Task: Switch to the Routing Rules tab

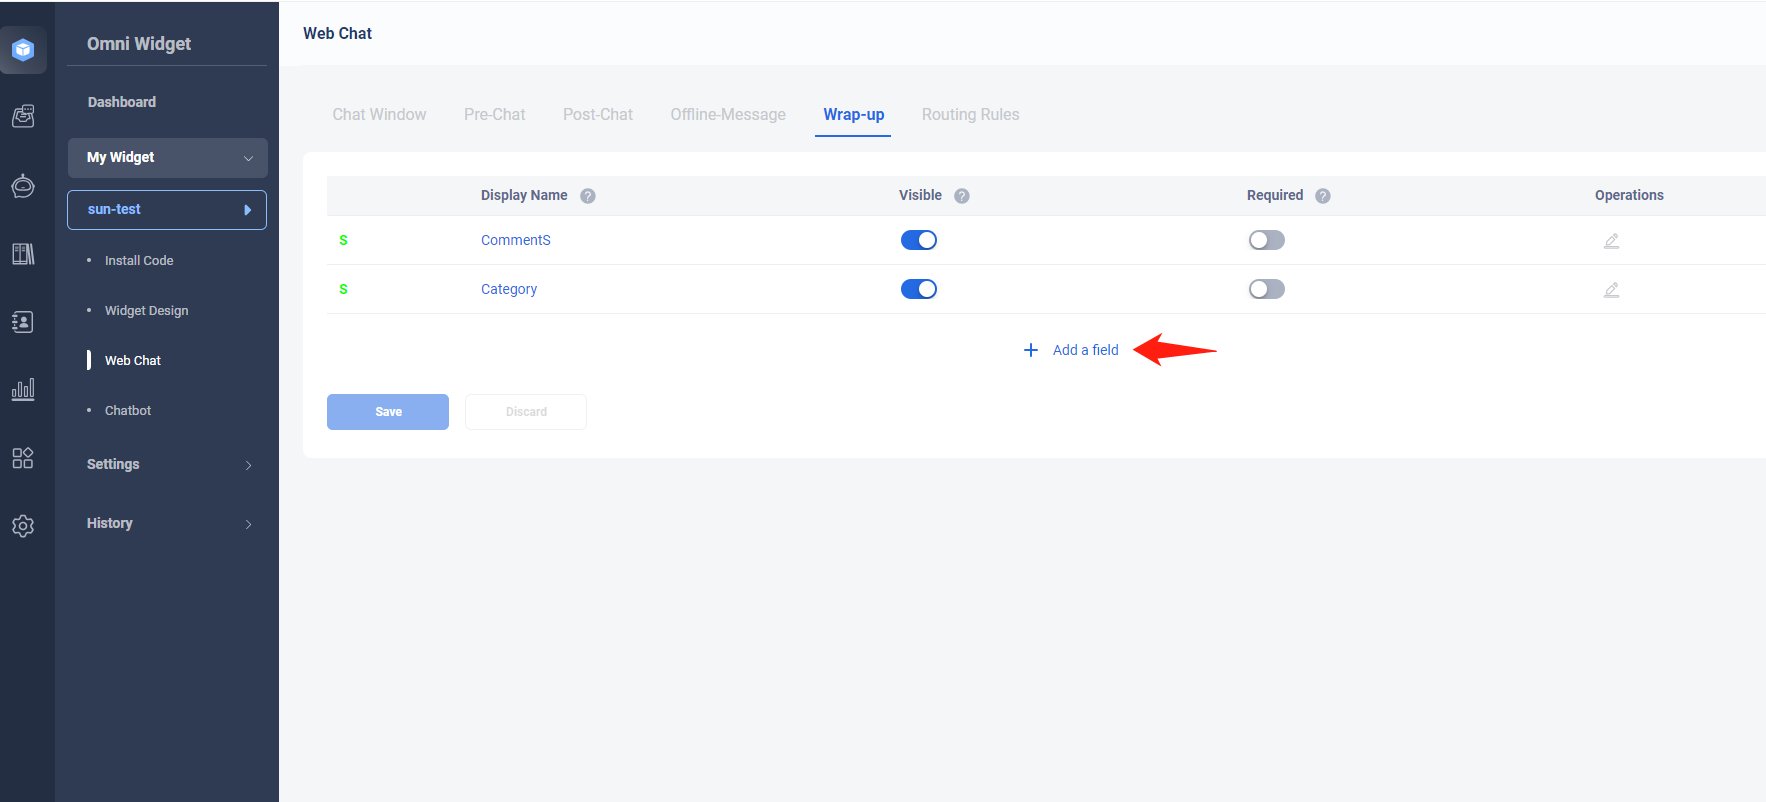Action: pos(970,115)
